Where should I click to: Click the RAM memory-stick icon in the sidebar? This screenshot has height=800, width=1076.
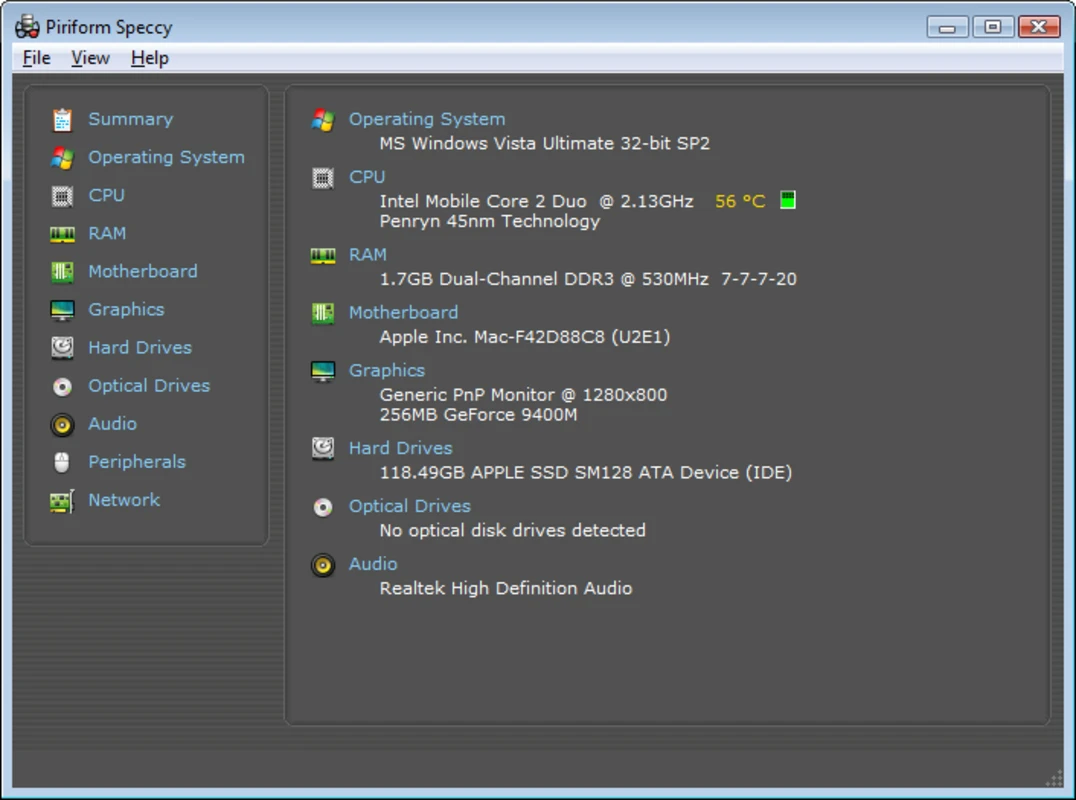coord(61,233)
